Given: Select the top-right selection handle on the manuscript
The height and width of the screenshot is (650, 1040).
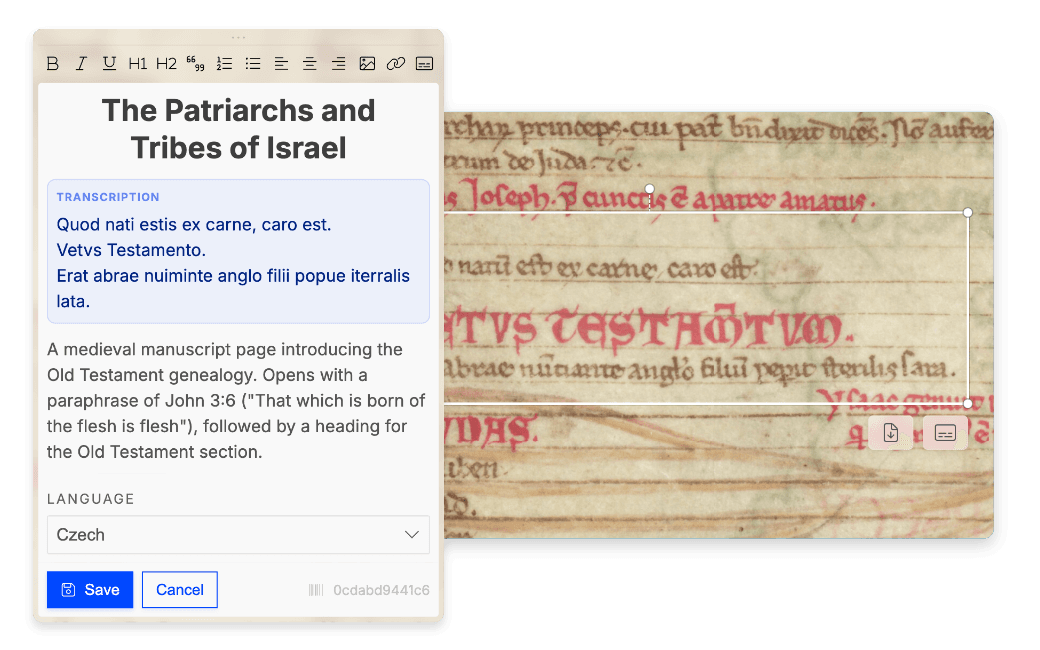Looking at the screenshot, I should click(967, 212).
